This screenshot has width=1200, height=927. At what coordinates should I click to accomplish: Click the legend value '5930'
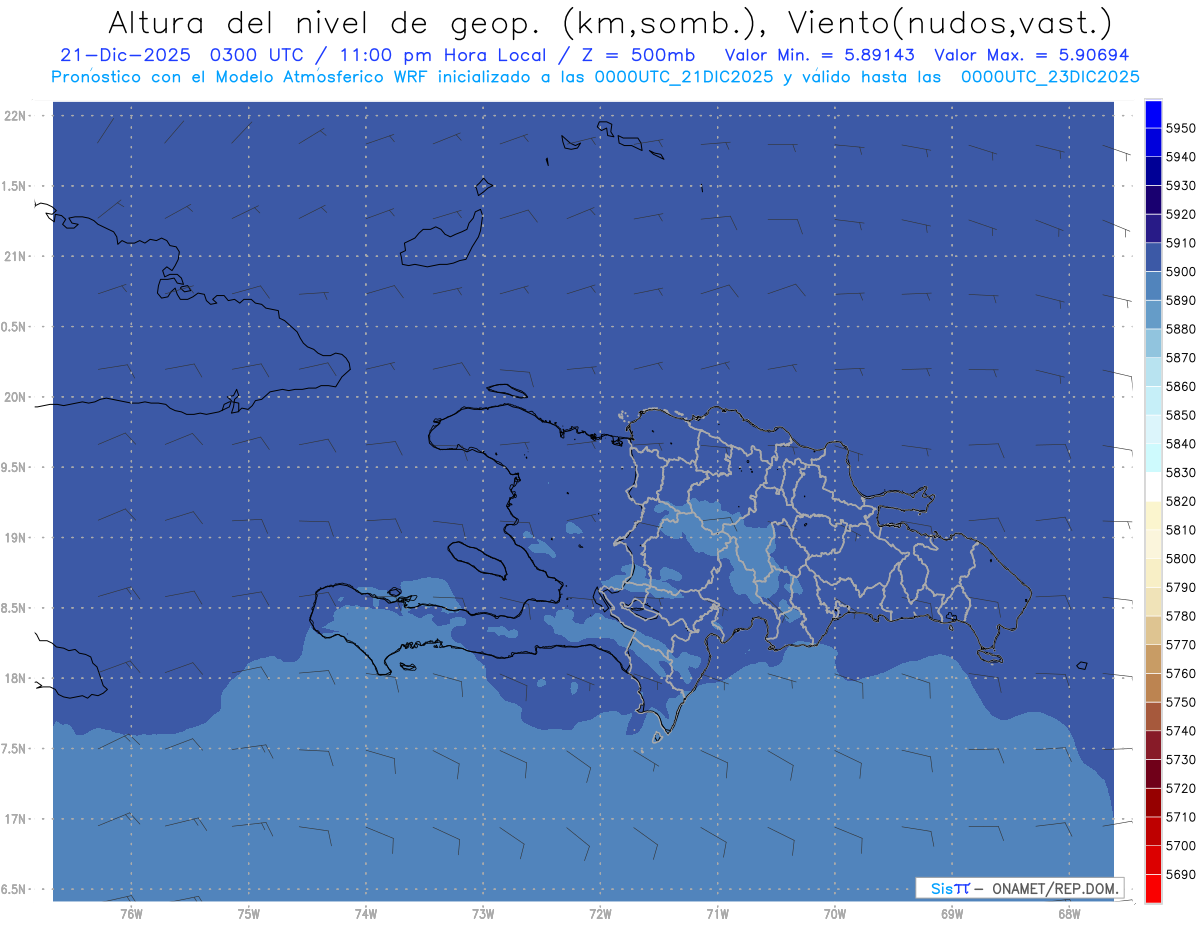pos(1181,186)
